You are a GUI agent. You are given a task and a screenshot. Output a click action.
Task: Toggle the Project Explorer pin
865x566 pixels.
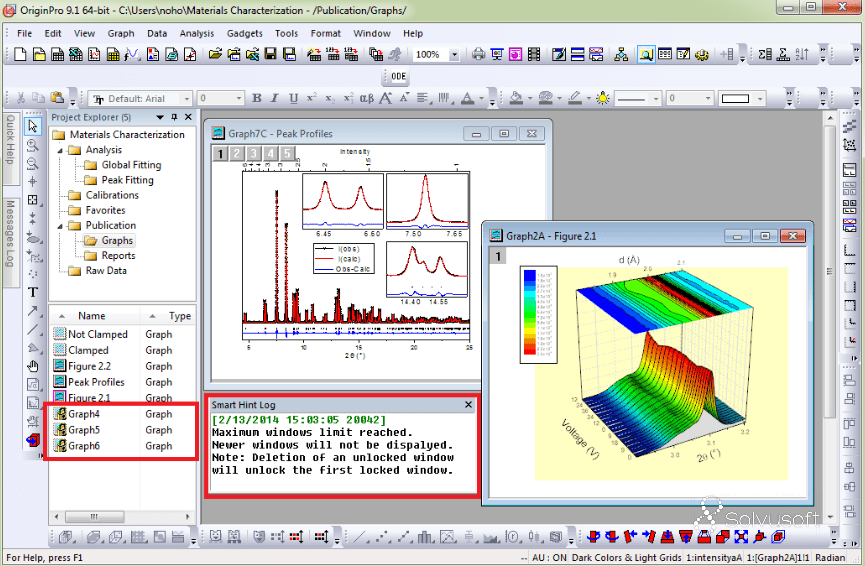tap(174, 117)
